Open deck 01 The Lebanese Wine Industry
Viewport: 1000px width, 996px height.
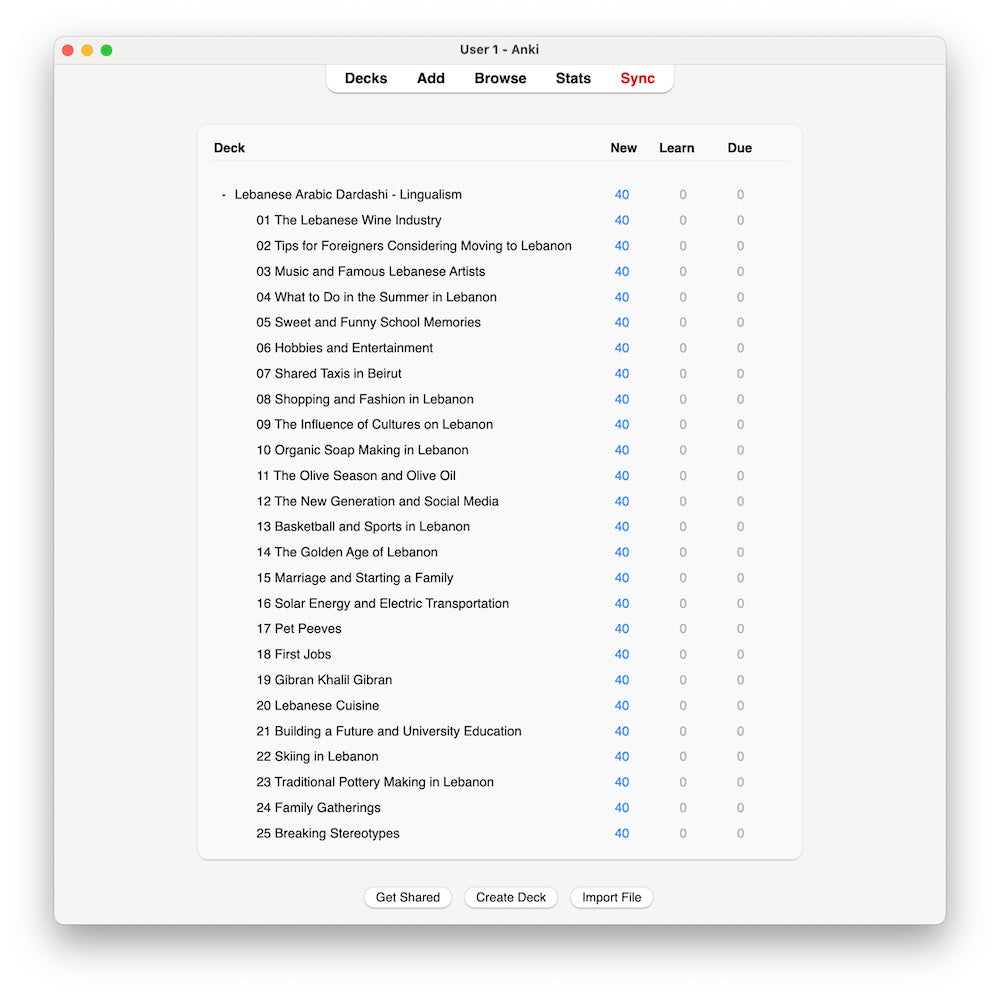pyautogui.click(x=348, y=220)
